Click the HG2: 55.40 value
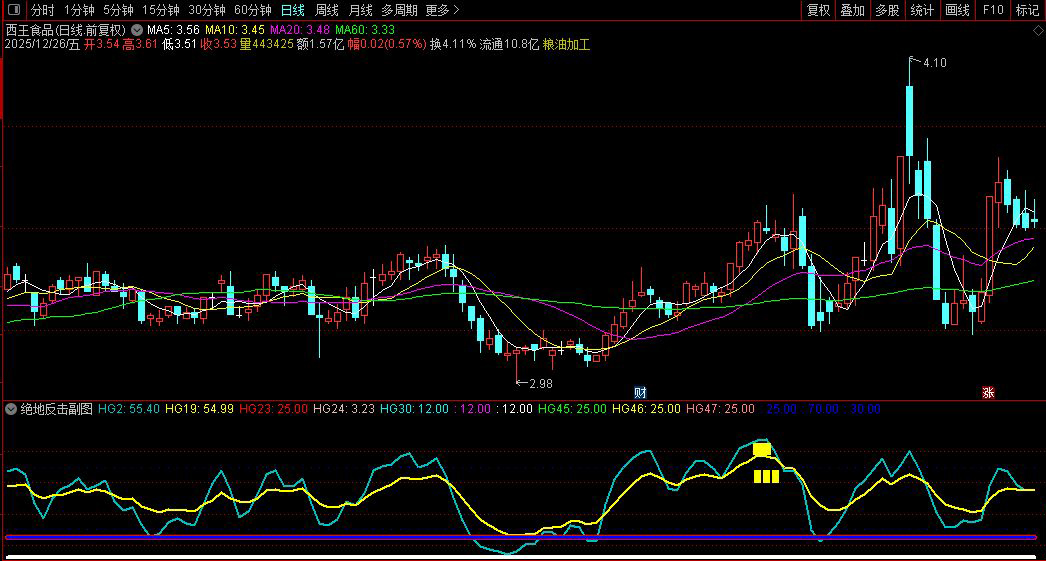 coord(129,409)
